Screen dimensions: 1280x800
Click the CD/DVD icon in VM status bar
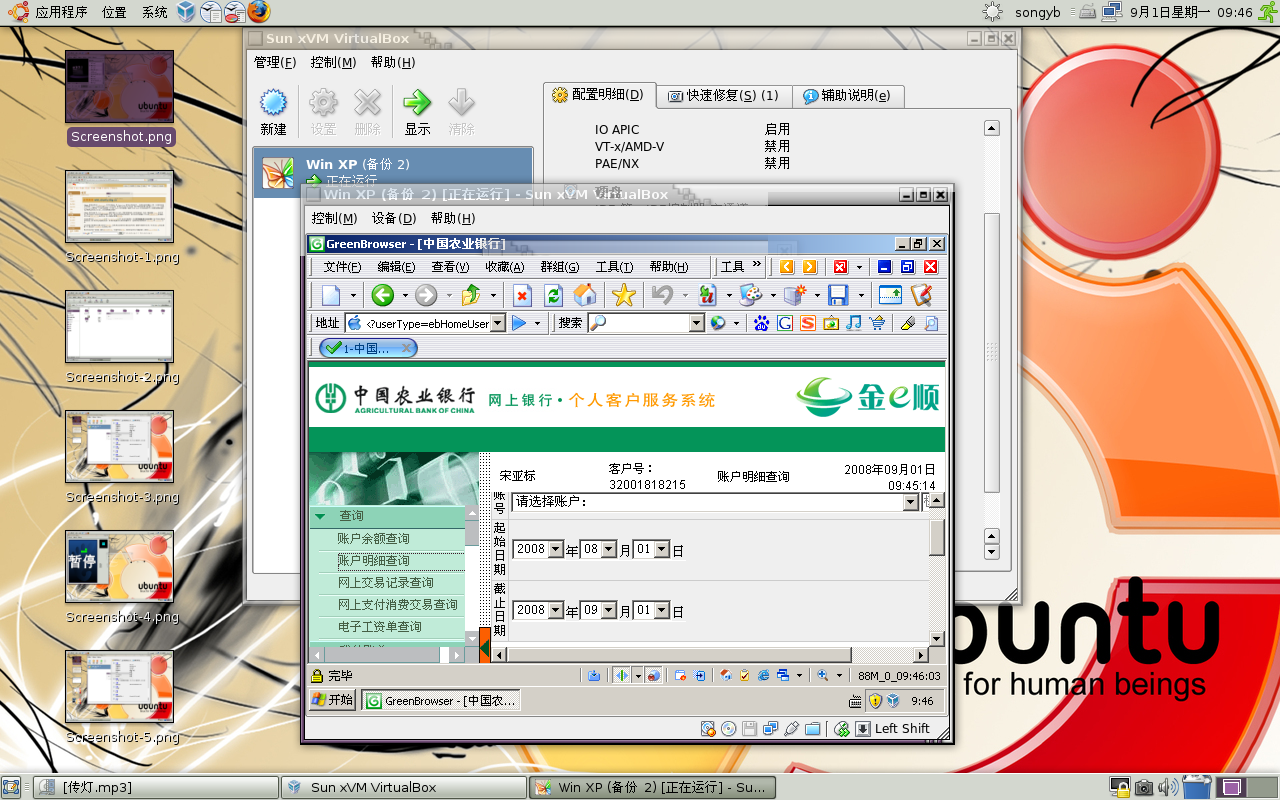[x=728, y=729]
